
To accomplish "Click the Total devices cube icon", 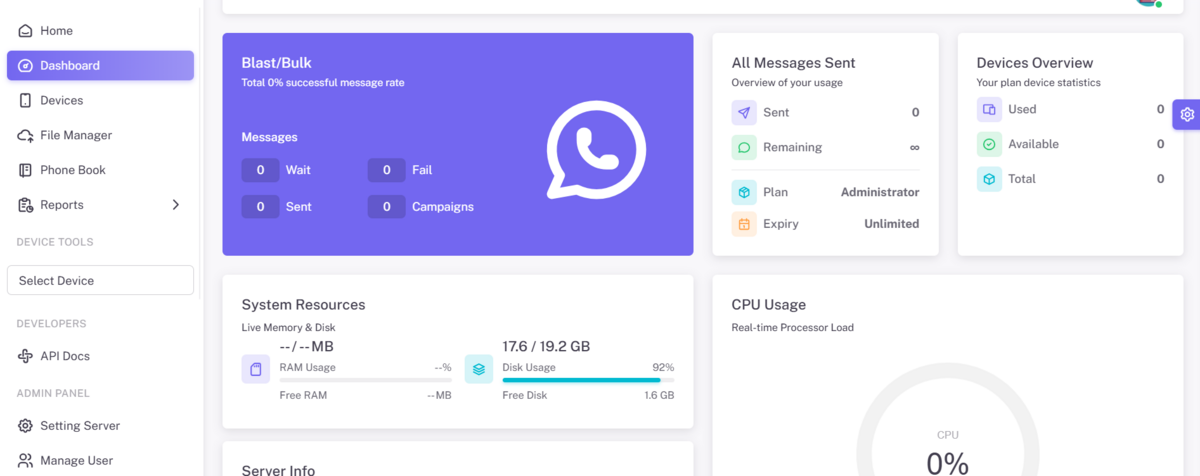I will click(x=989, y=179).
